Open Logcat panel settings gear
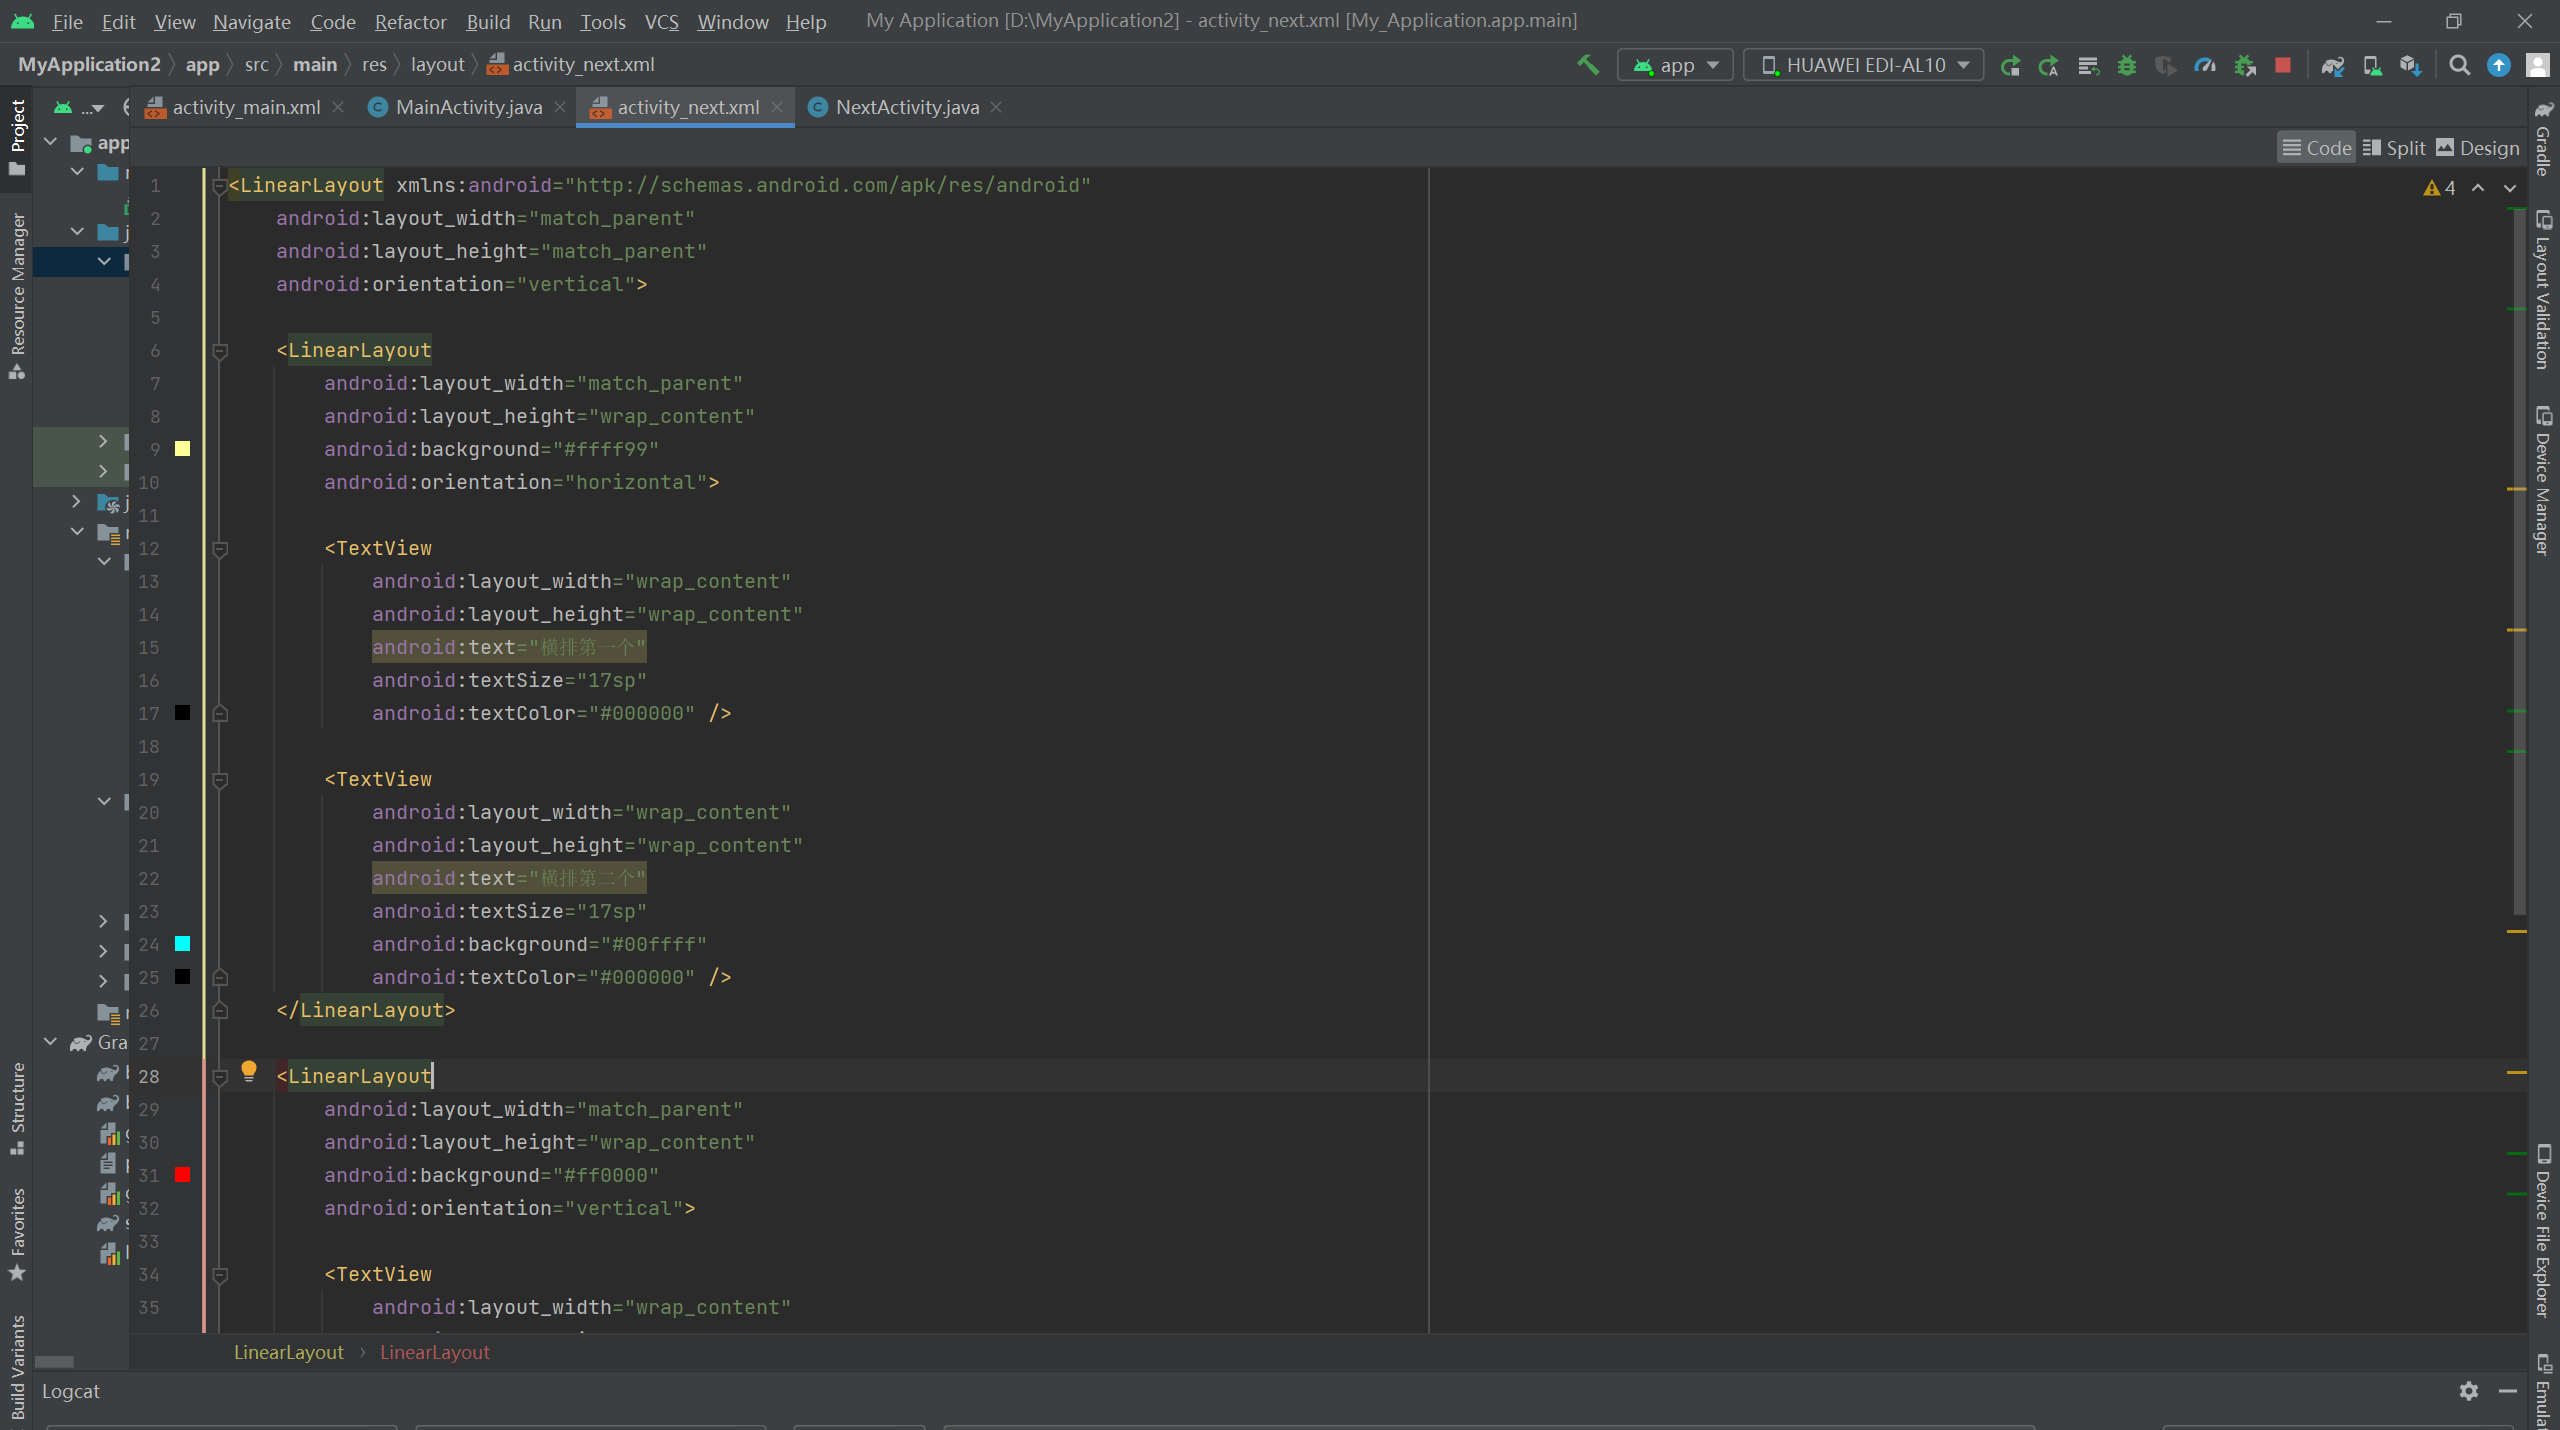This screenshot has width=2560, height=1430. [x=2469, y=1391]
